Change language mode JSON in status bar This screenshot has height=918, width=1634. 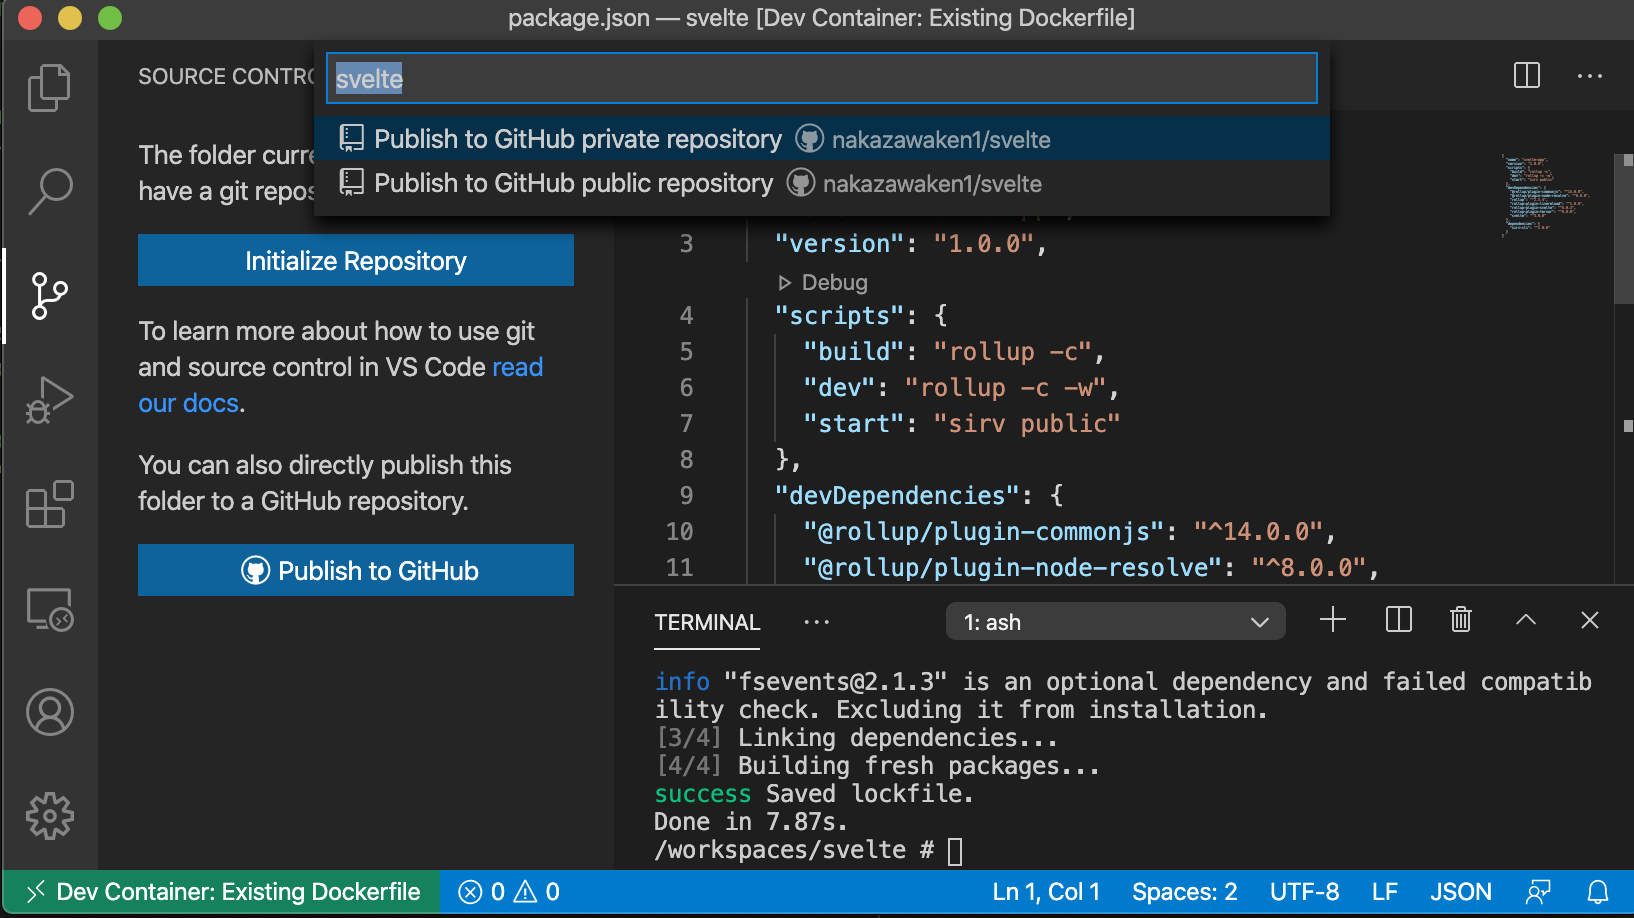tap(1461, 892)
